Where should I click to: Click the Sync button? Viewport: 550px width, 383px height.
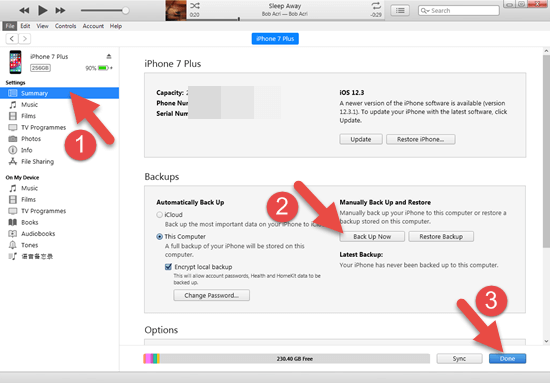click(459, 358)
